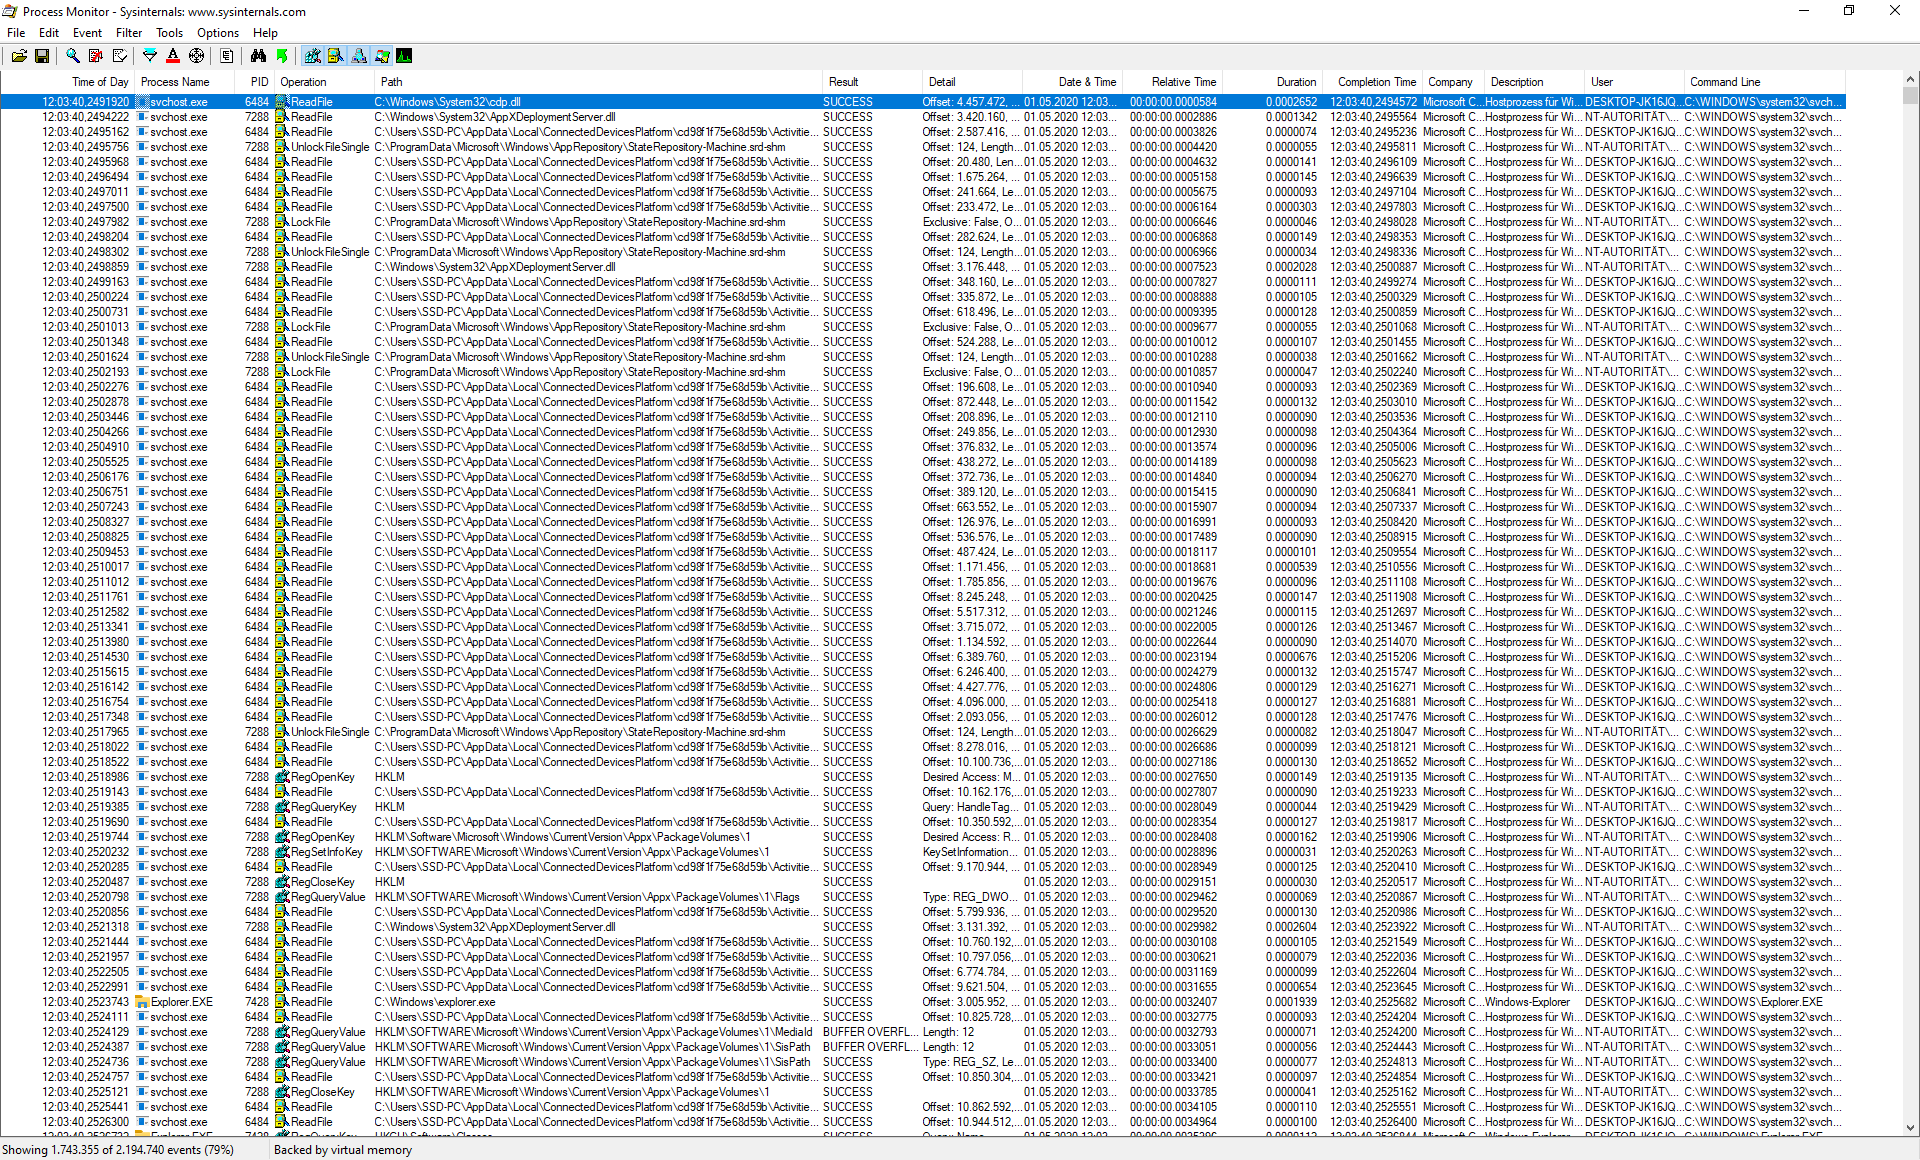The width and height of the screenshot is (1920, 1160).
Task: Click the Open log file icon
Action: point(19,56)
